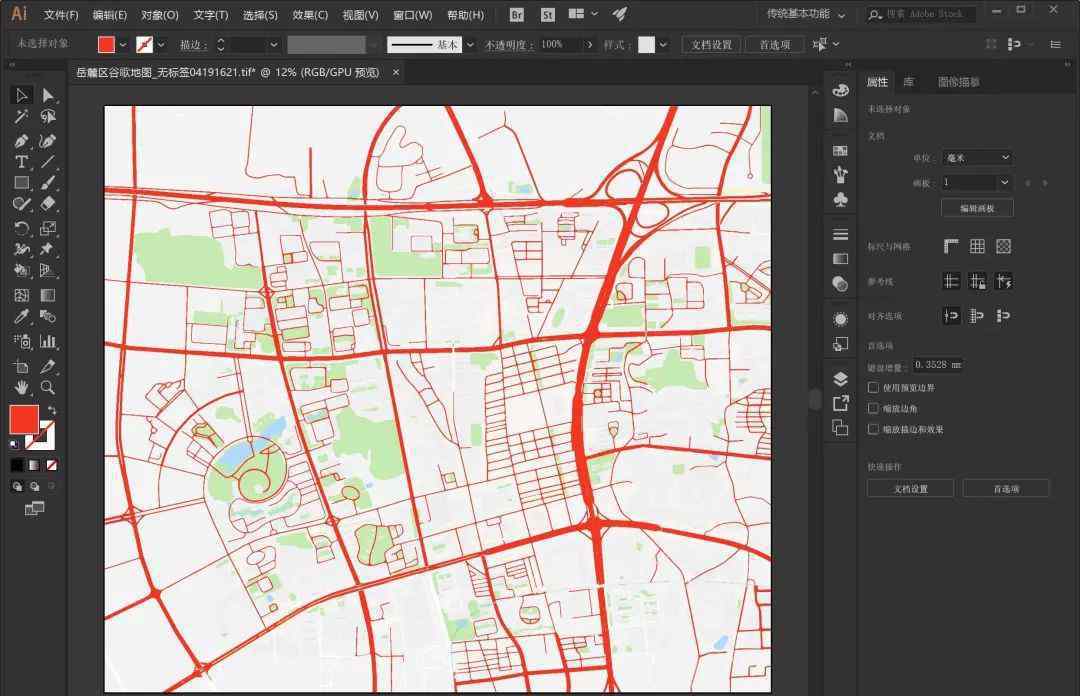The height and width of the screenshot is (696, 1080).
Task: Select the Zoom magnifier tool
Action: [x=48, y=387]
